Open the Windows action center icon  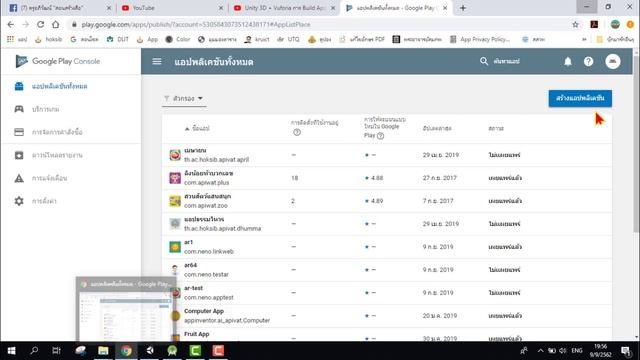point(626,351)
